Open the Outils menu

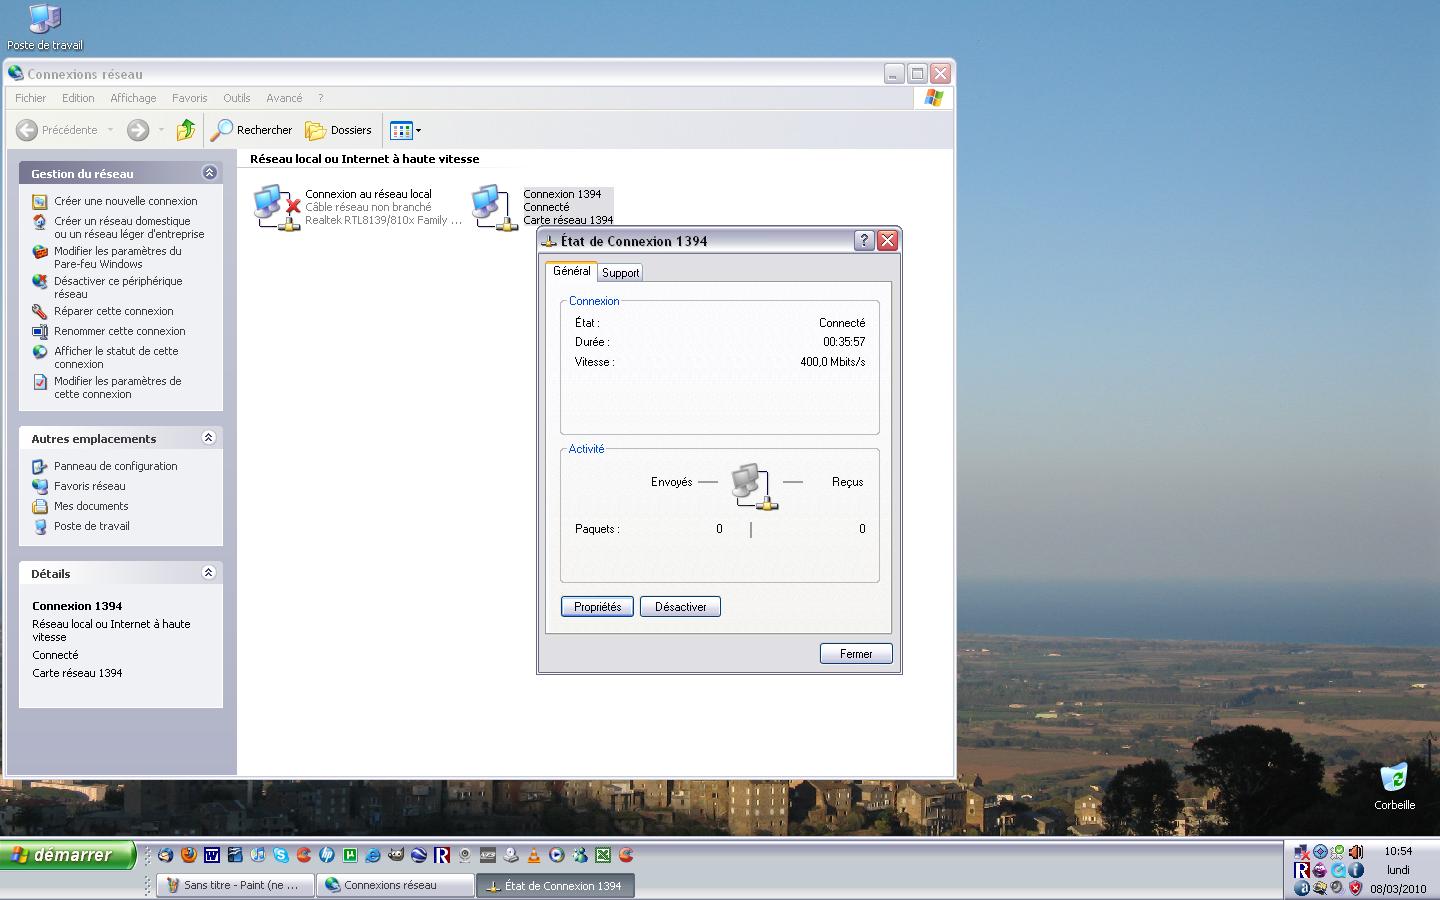click(236, 98)
